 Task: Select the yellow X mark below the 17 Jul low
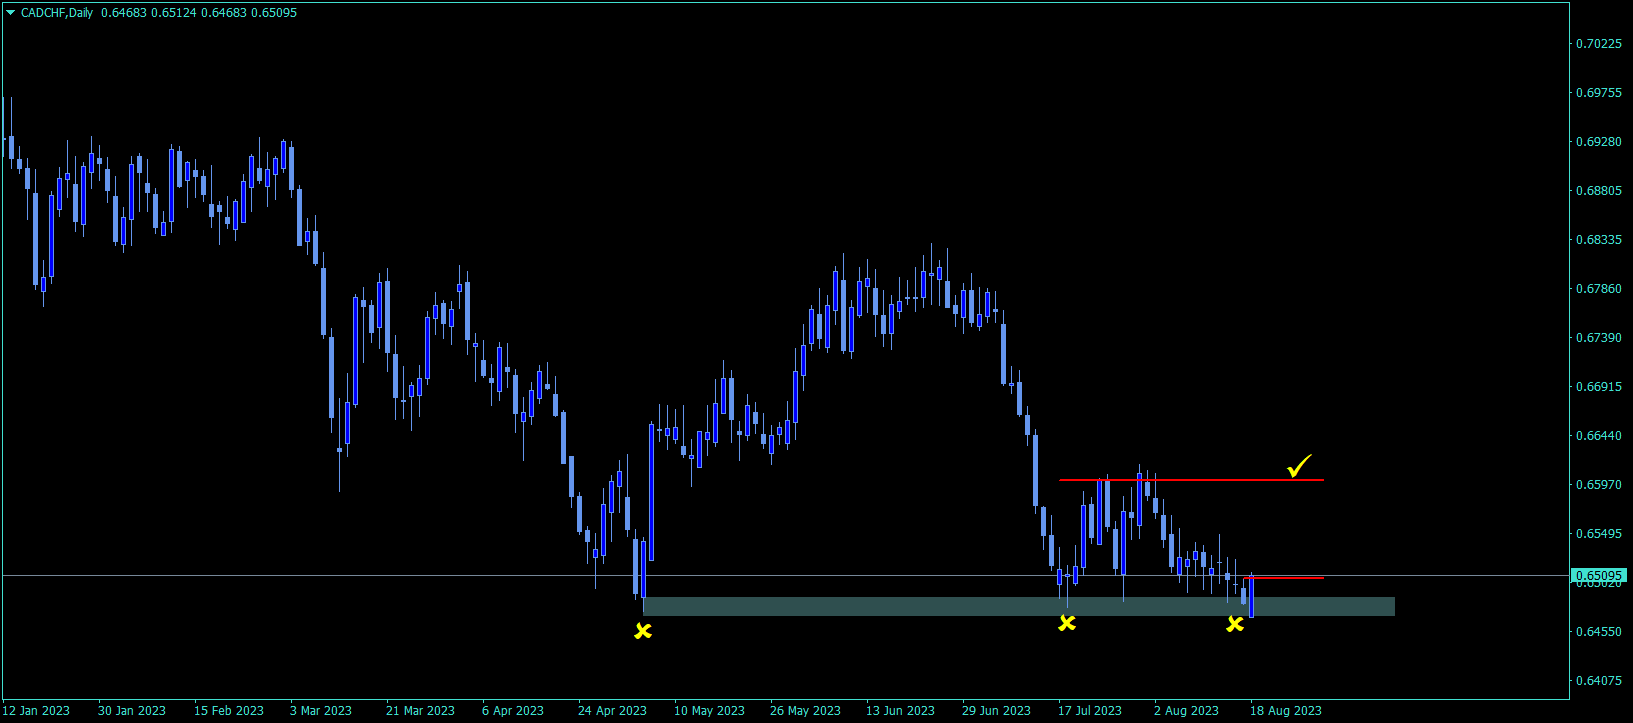click(x=1067, y=623)
